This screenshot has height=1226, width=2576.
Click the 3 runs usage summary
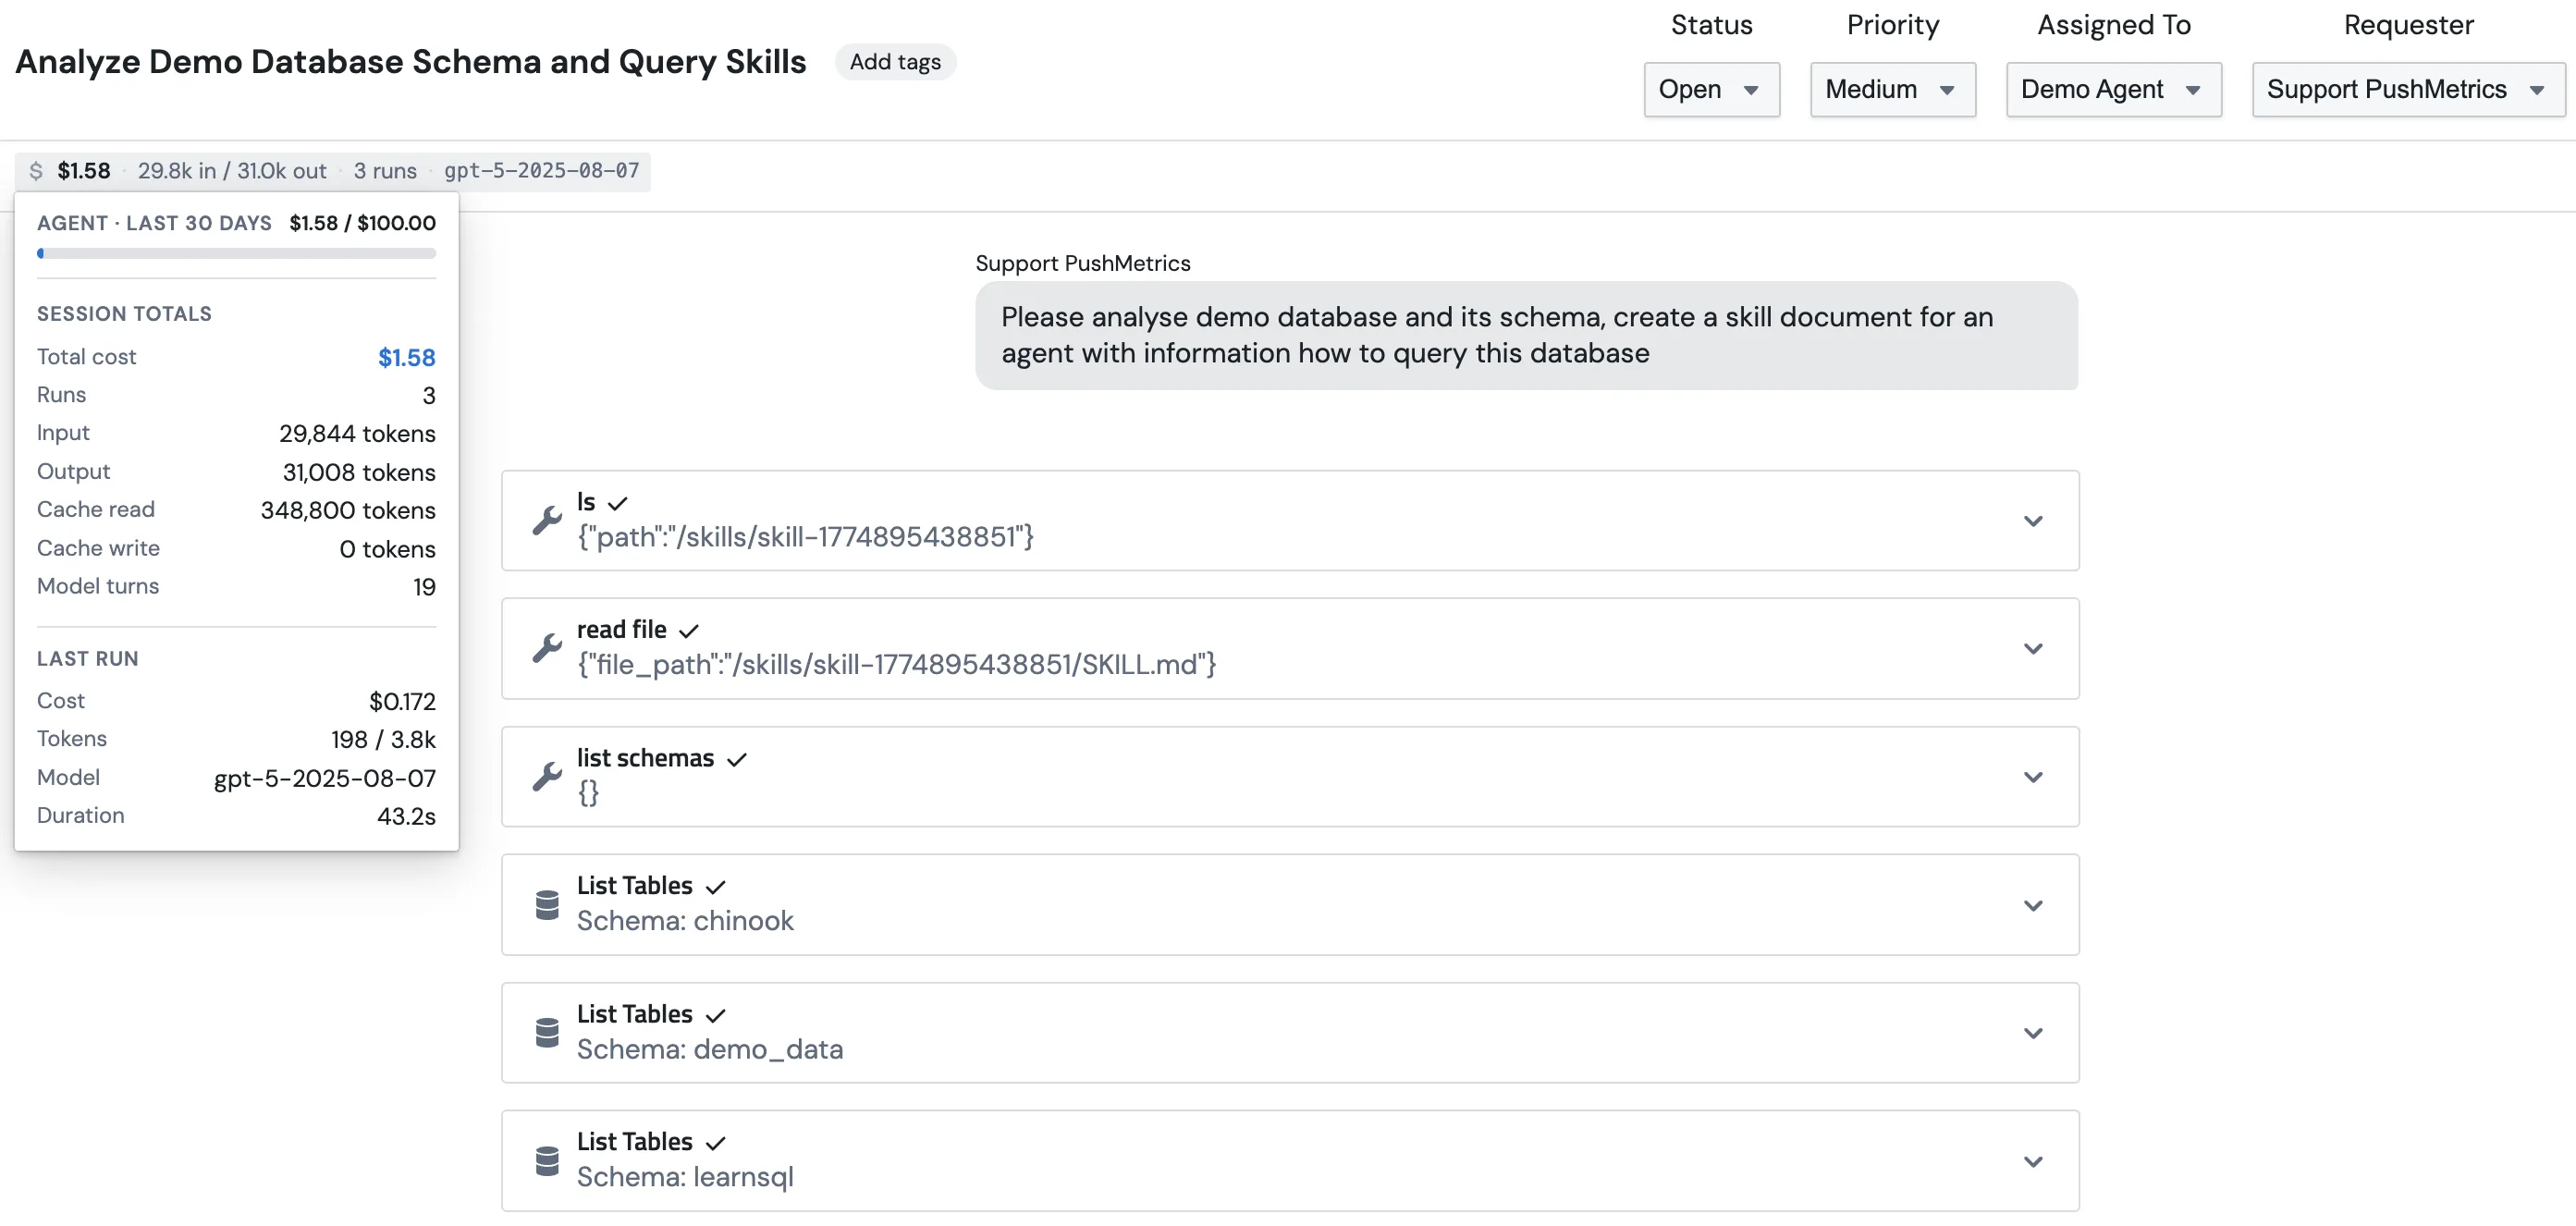385,171
